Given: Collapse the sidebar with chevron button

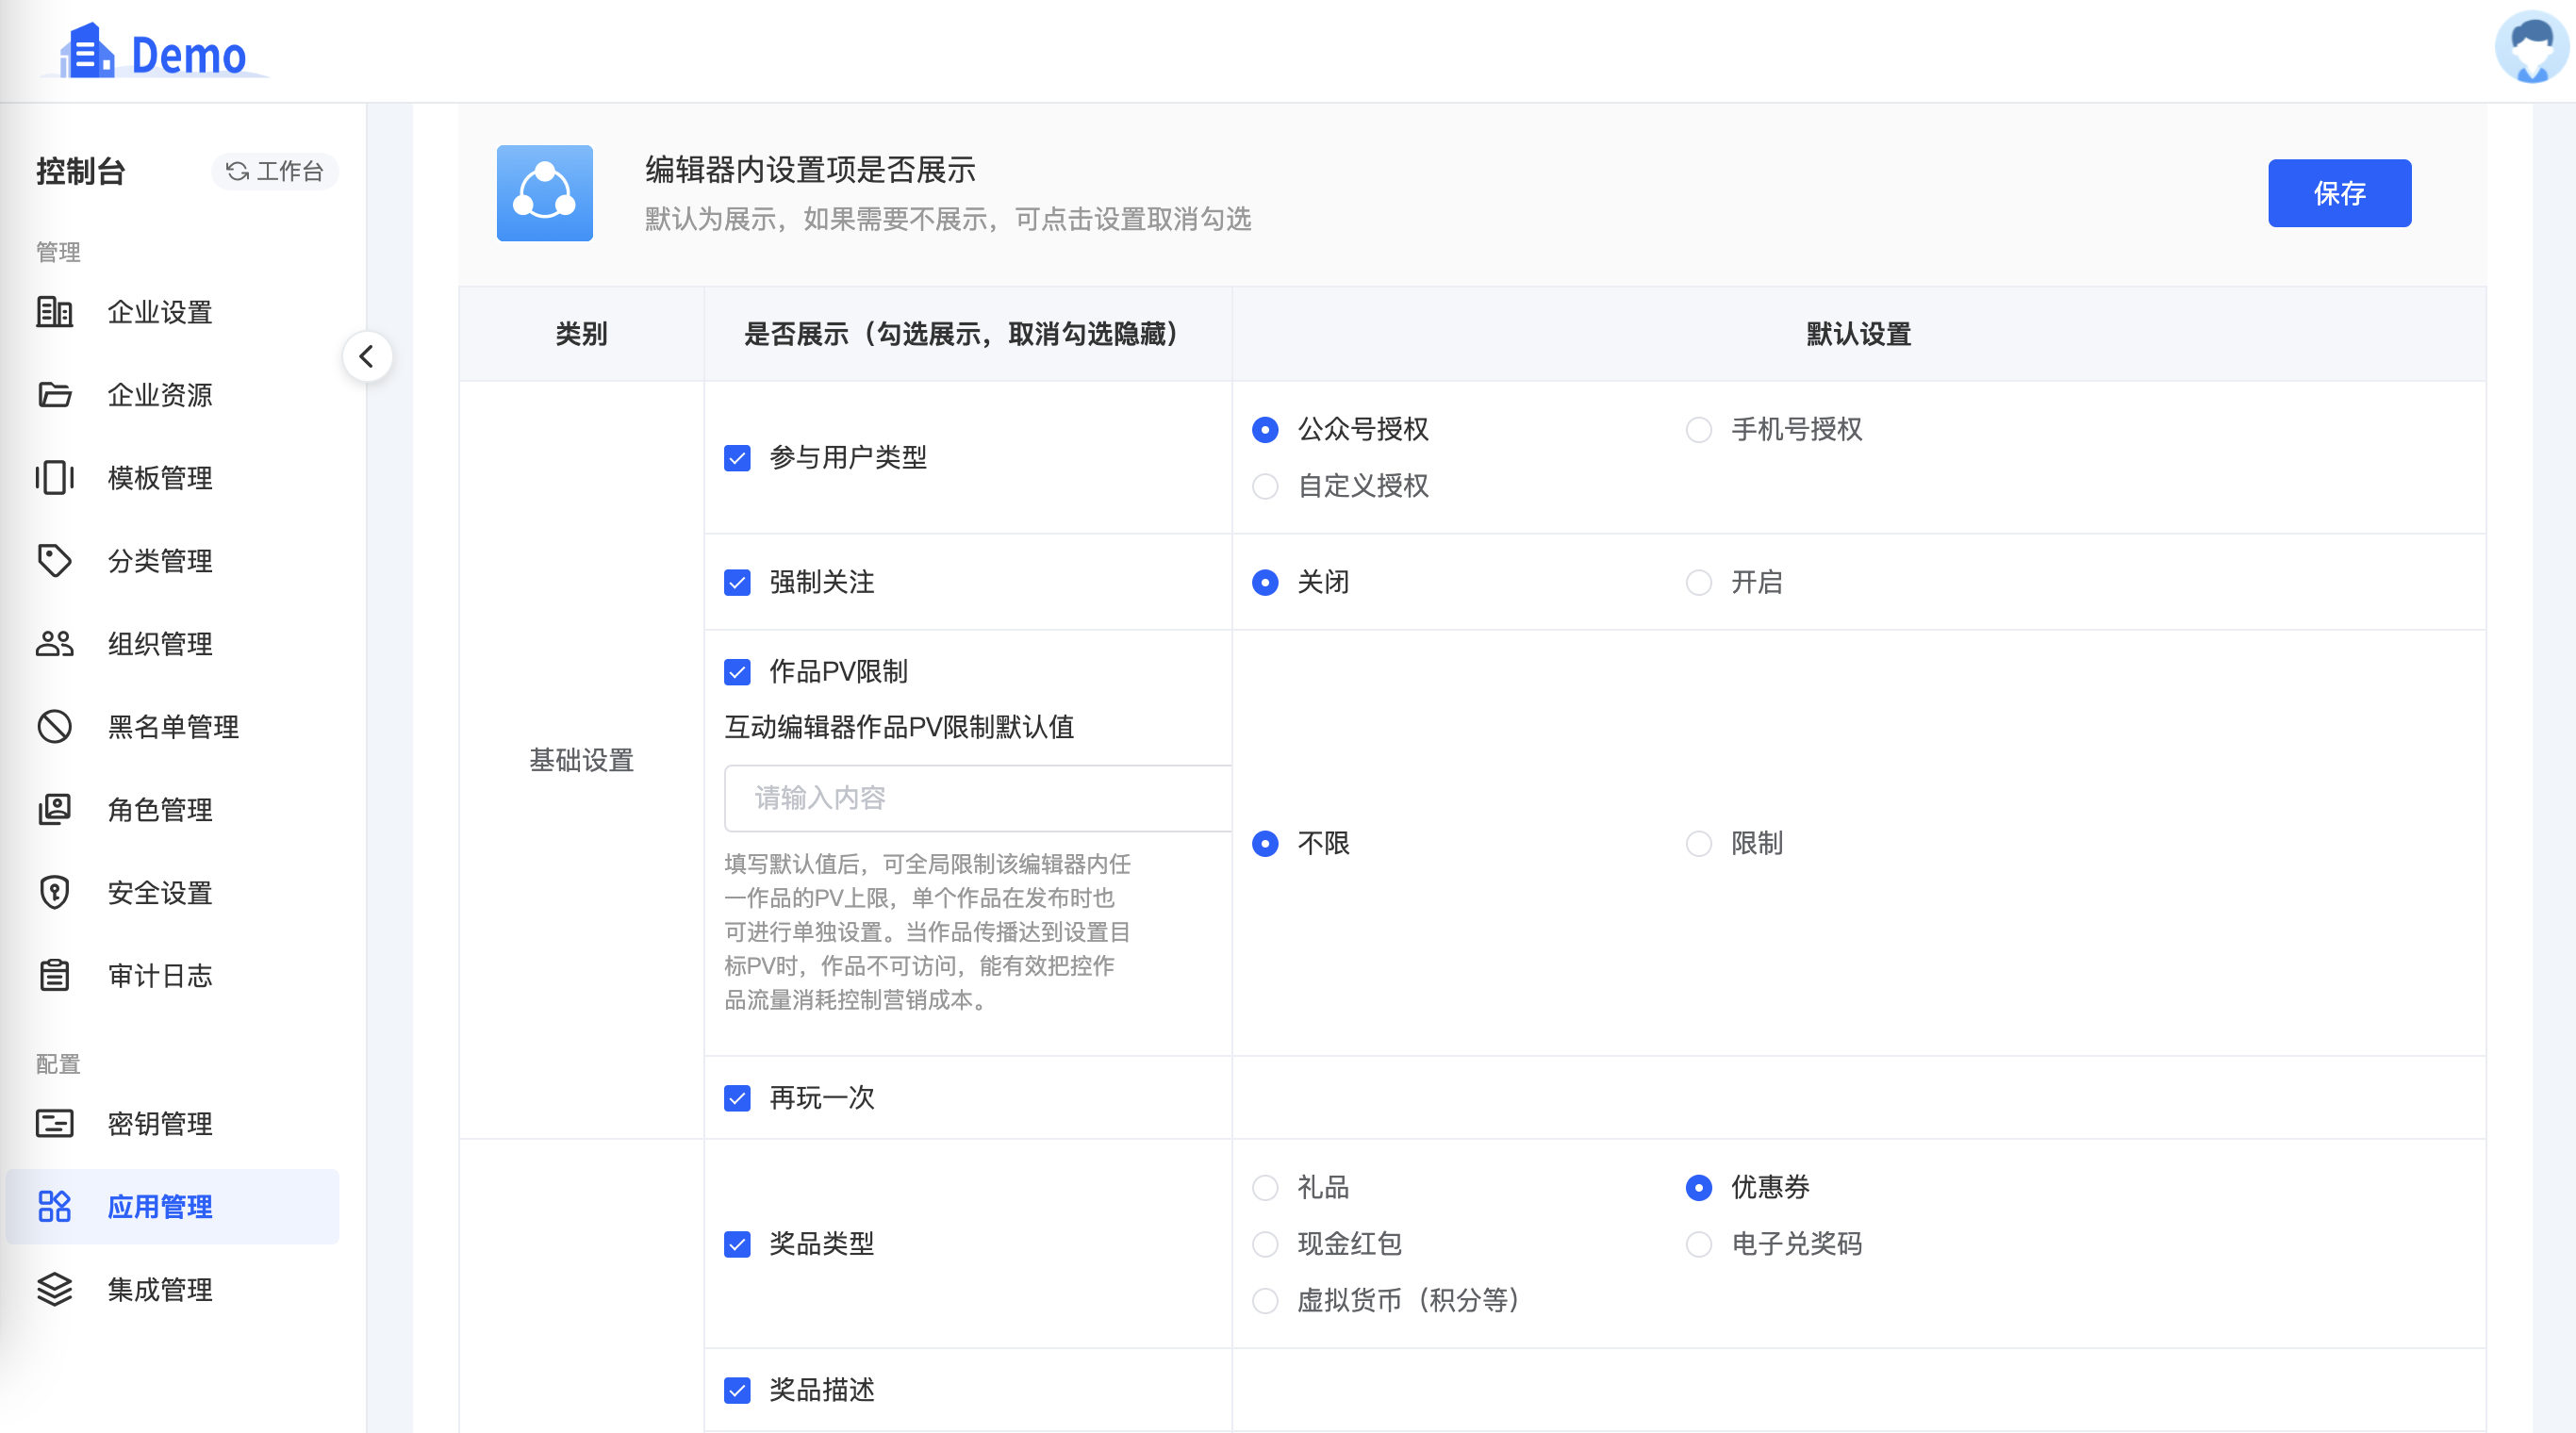Looking at the screenshot, I should [x=367, y=356].
